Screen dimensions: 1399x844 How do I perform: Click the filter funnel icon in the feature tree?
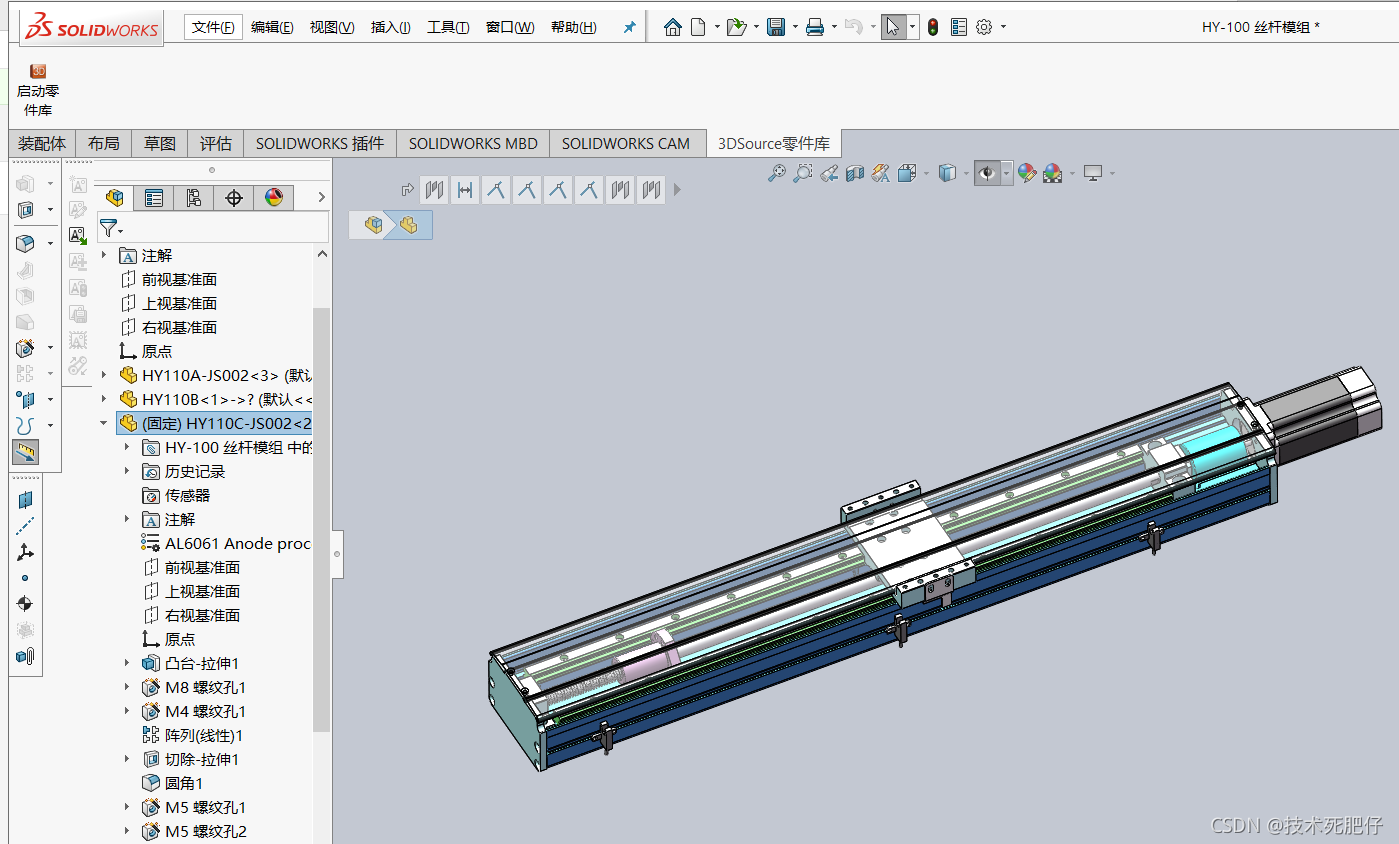click(108, 228)
